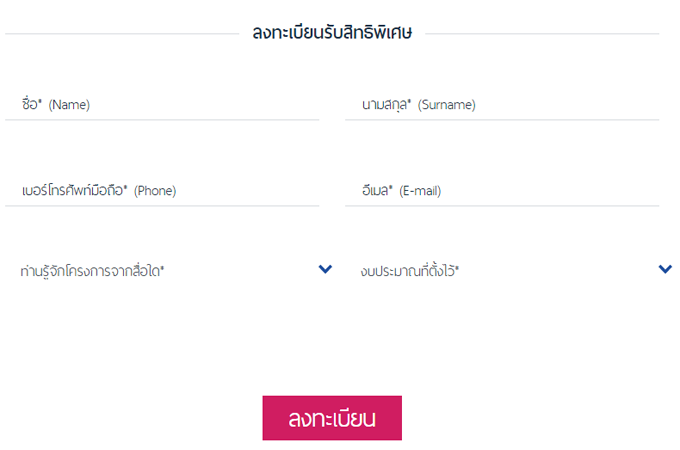The height and width of the screenshot is (450, 680).
Task: Click the ลงทะเบียนรับสิทธิพิเศษ heading
Action: (340, 34)
